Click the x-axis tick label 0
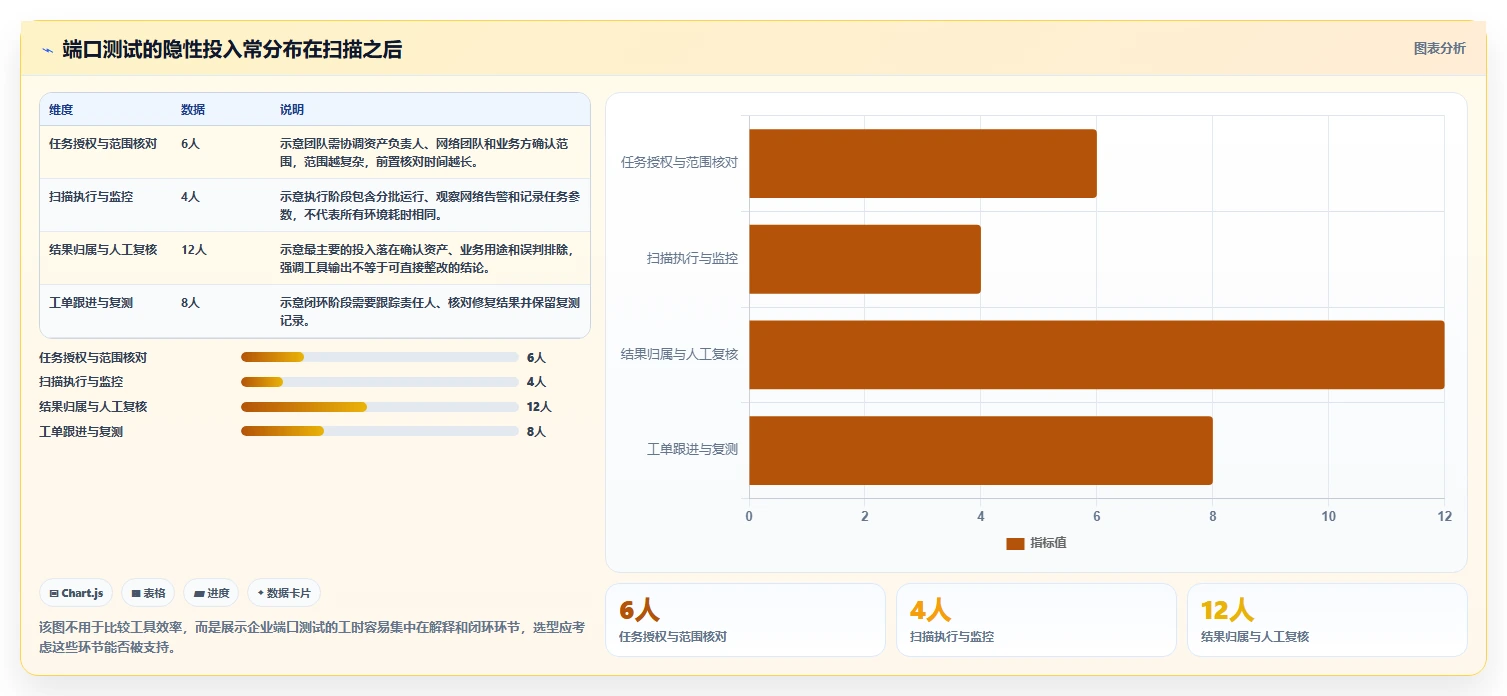The width and height of the screenshot is (1507, 696). (x=749, y=516)
